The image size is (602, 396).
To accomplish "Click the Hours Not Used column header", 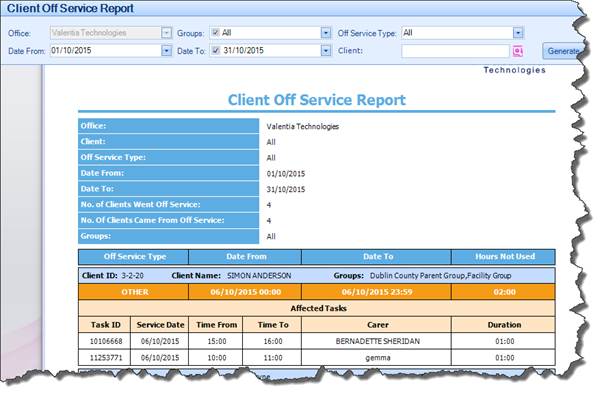I will (503, 257).
